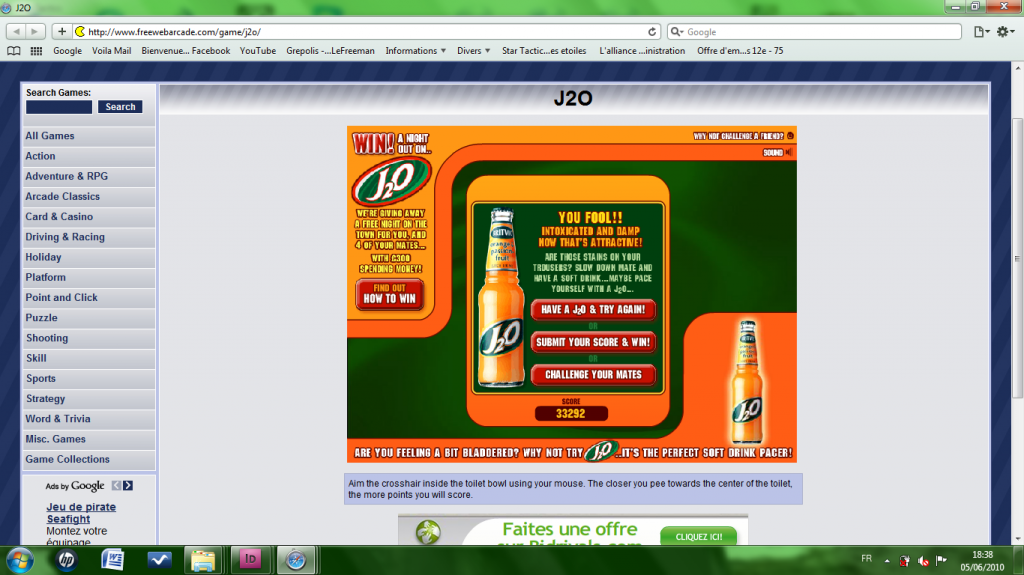Open the Windows Start menu orb
This screenshot has width=1024, height=575.
(20, 560)
